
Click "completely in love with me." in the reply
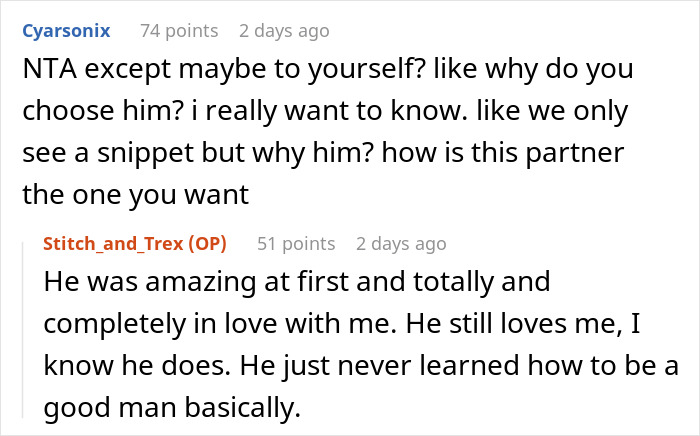click(220, 324)
